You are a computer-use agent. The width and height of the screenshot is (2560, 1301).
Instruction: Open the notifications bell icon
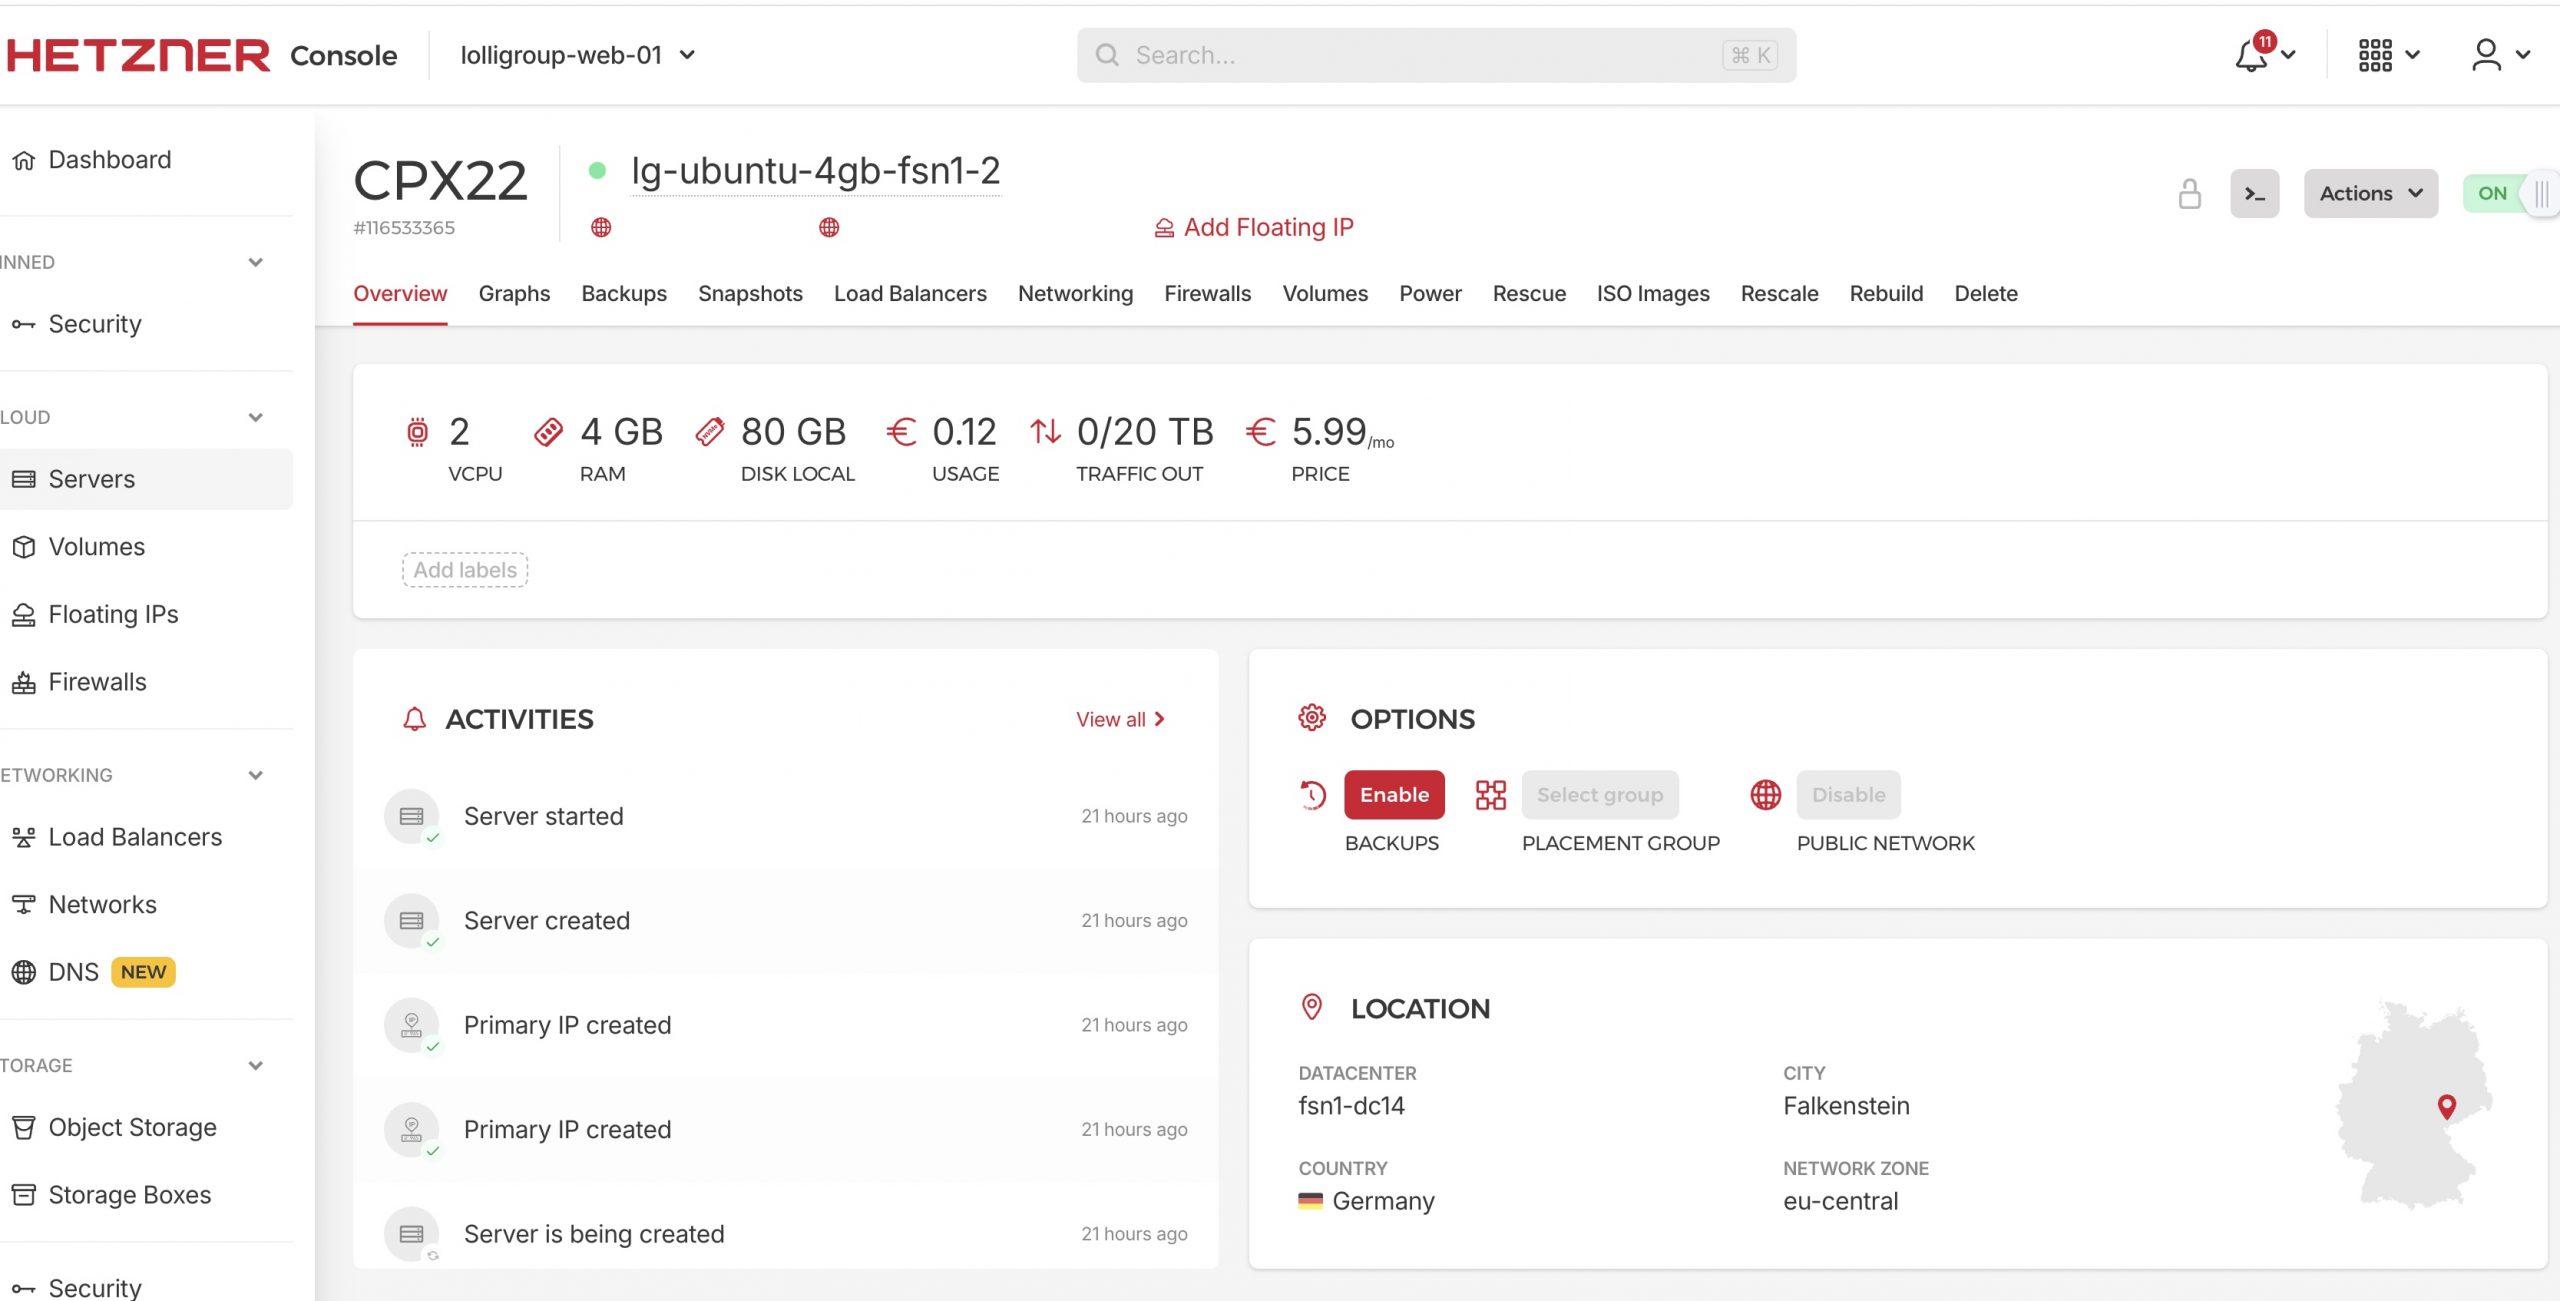pos(2251,55)
